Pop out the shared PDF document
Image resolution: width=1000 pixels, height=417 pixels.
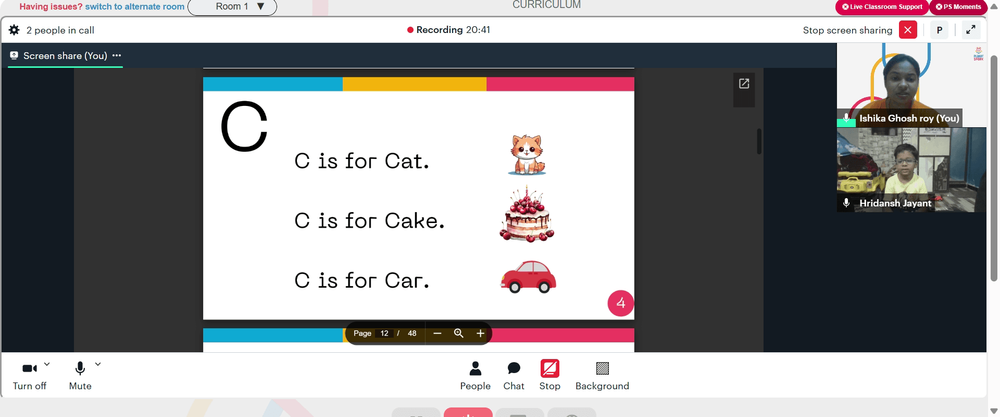point(744,84)
